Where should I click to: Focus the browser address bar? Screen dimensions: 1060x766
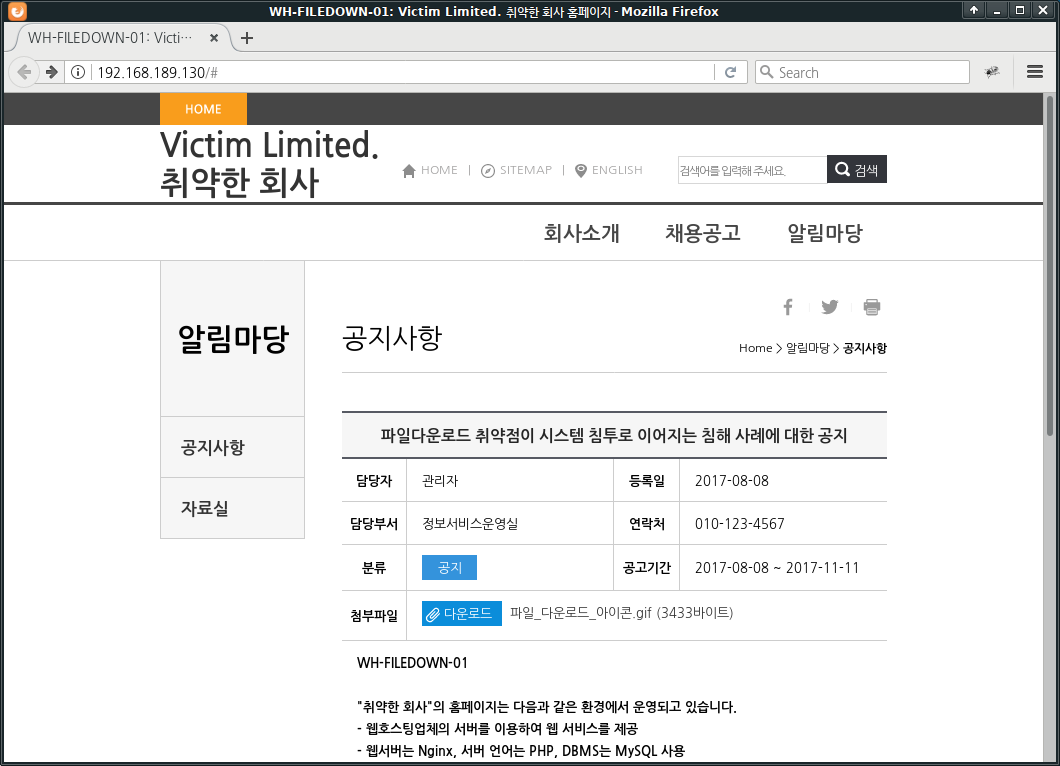pyautogui.click(x=402, y=72)
